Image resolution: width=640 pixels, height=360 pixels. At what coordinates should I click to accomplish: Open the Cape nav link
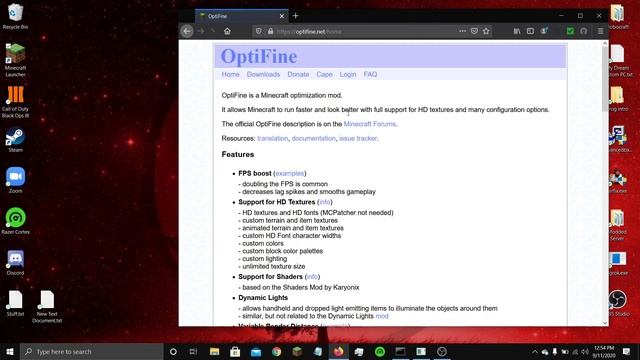324,74
